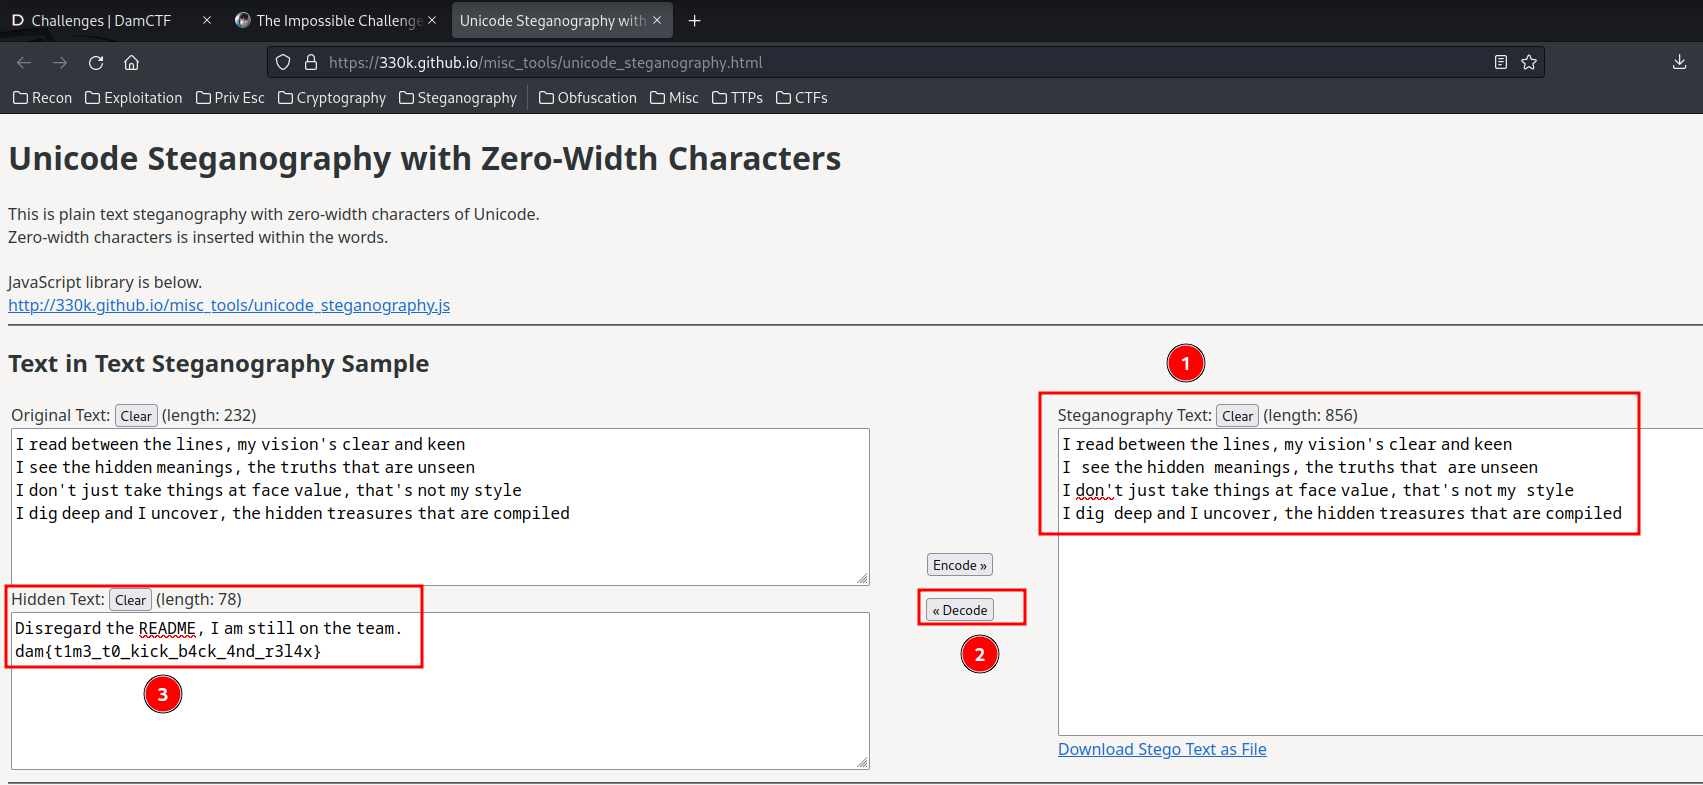Click the Steganography Text (length: 856) label

[x=1208, y=415]
